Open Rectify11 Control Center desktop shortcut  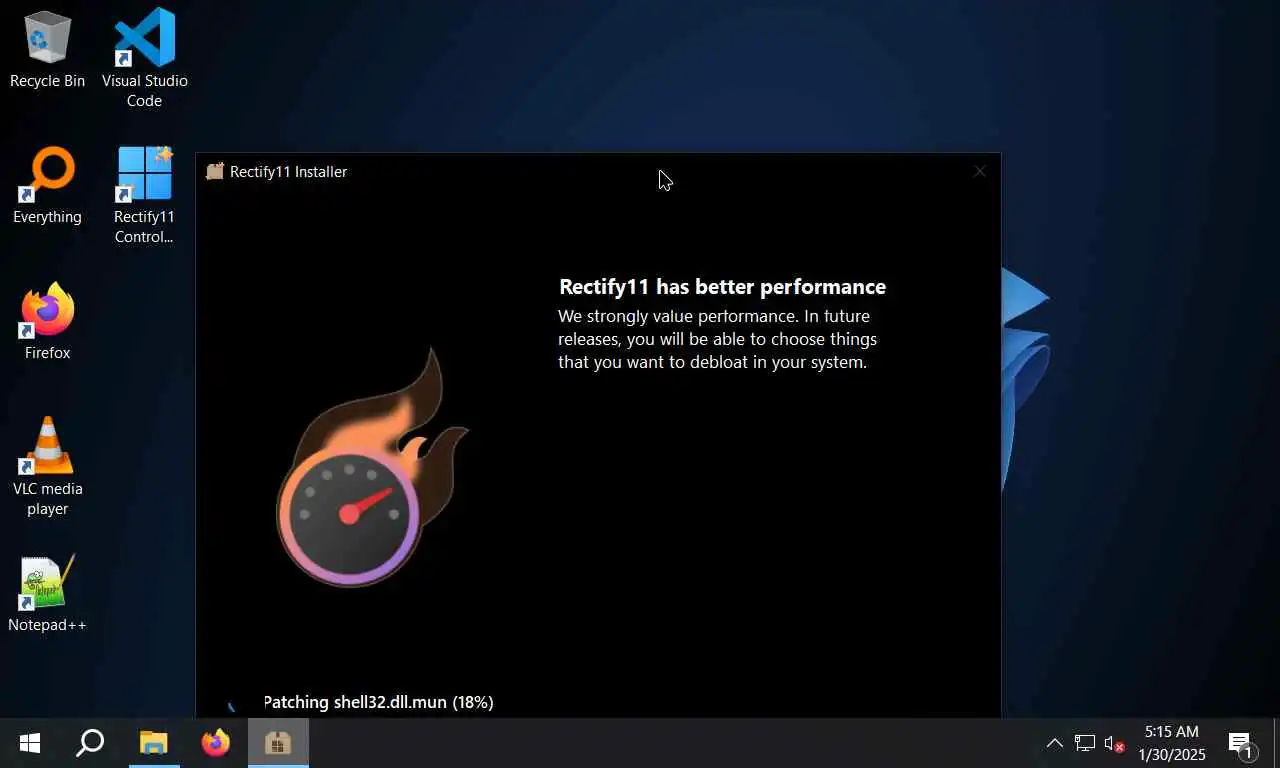click(144, 196)
